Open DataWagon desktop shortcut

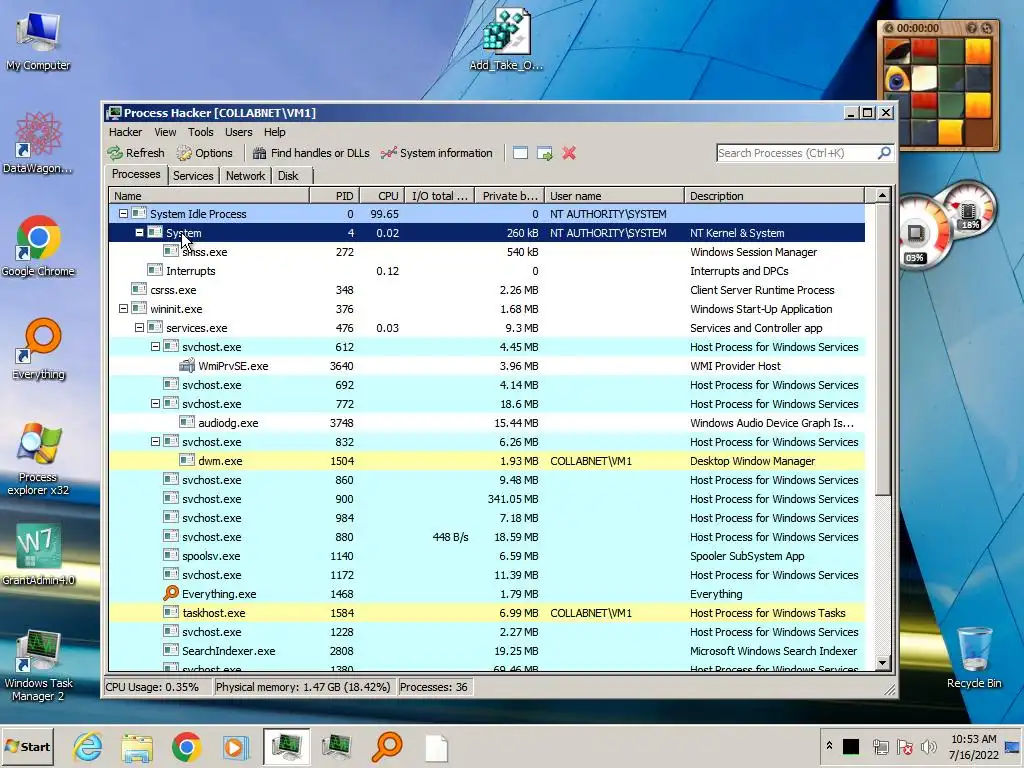point(38,143)
